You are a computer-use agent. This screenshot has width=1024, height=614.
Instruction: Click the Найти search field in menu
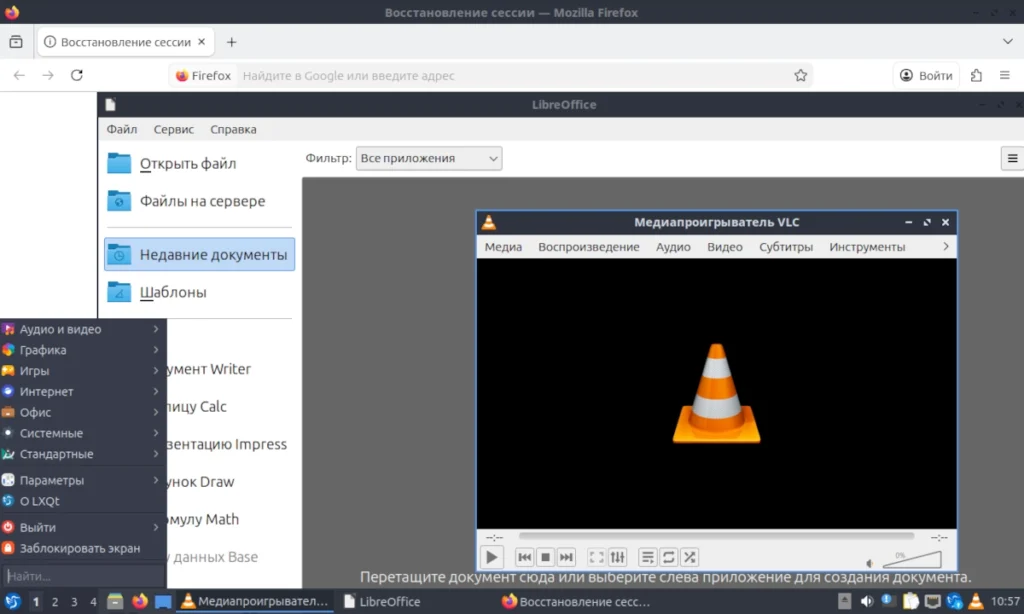pos(82,576)
